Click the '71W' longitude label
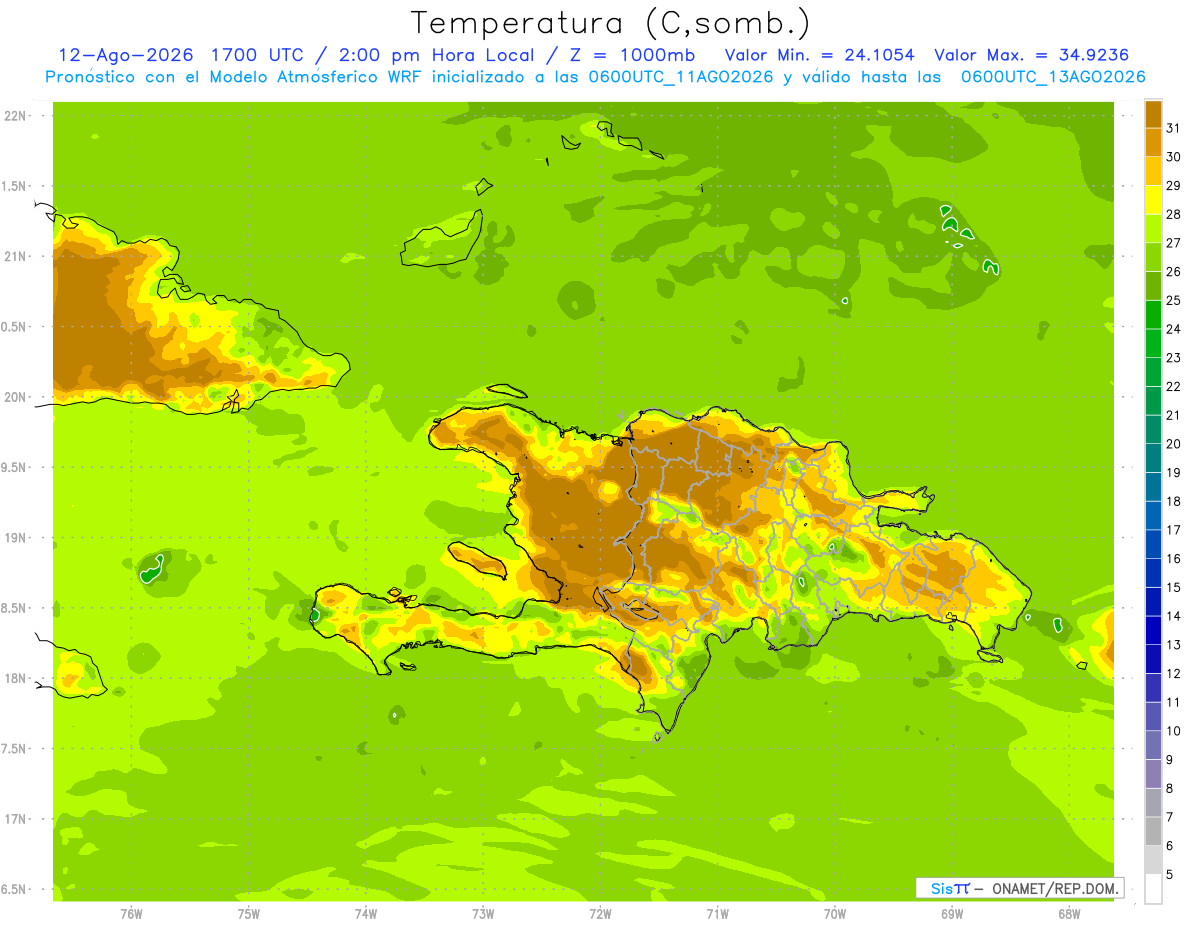This screenshot has width=1200, height=927. [717, 914]
